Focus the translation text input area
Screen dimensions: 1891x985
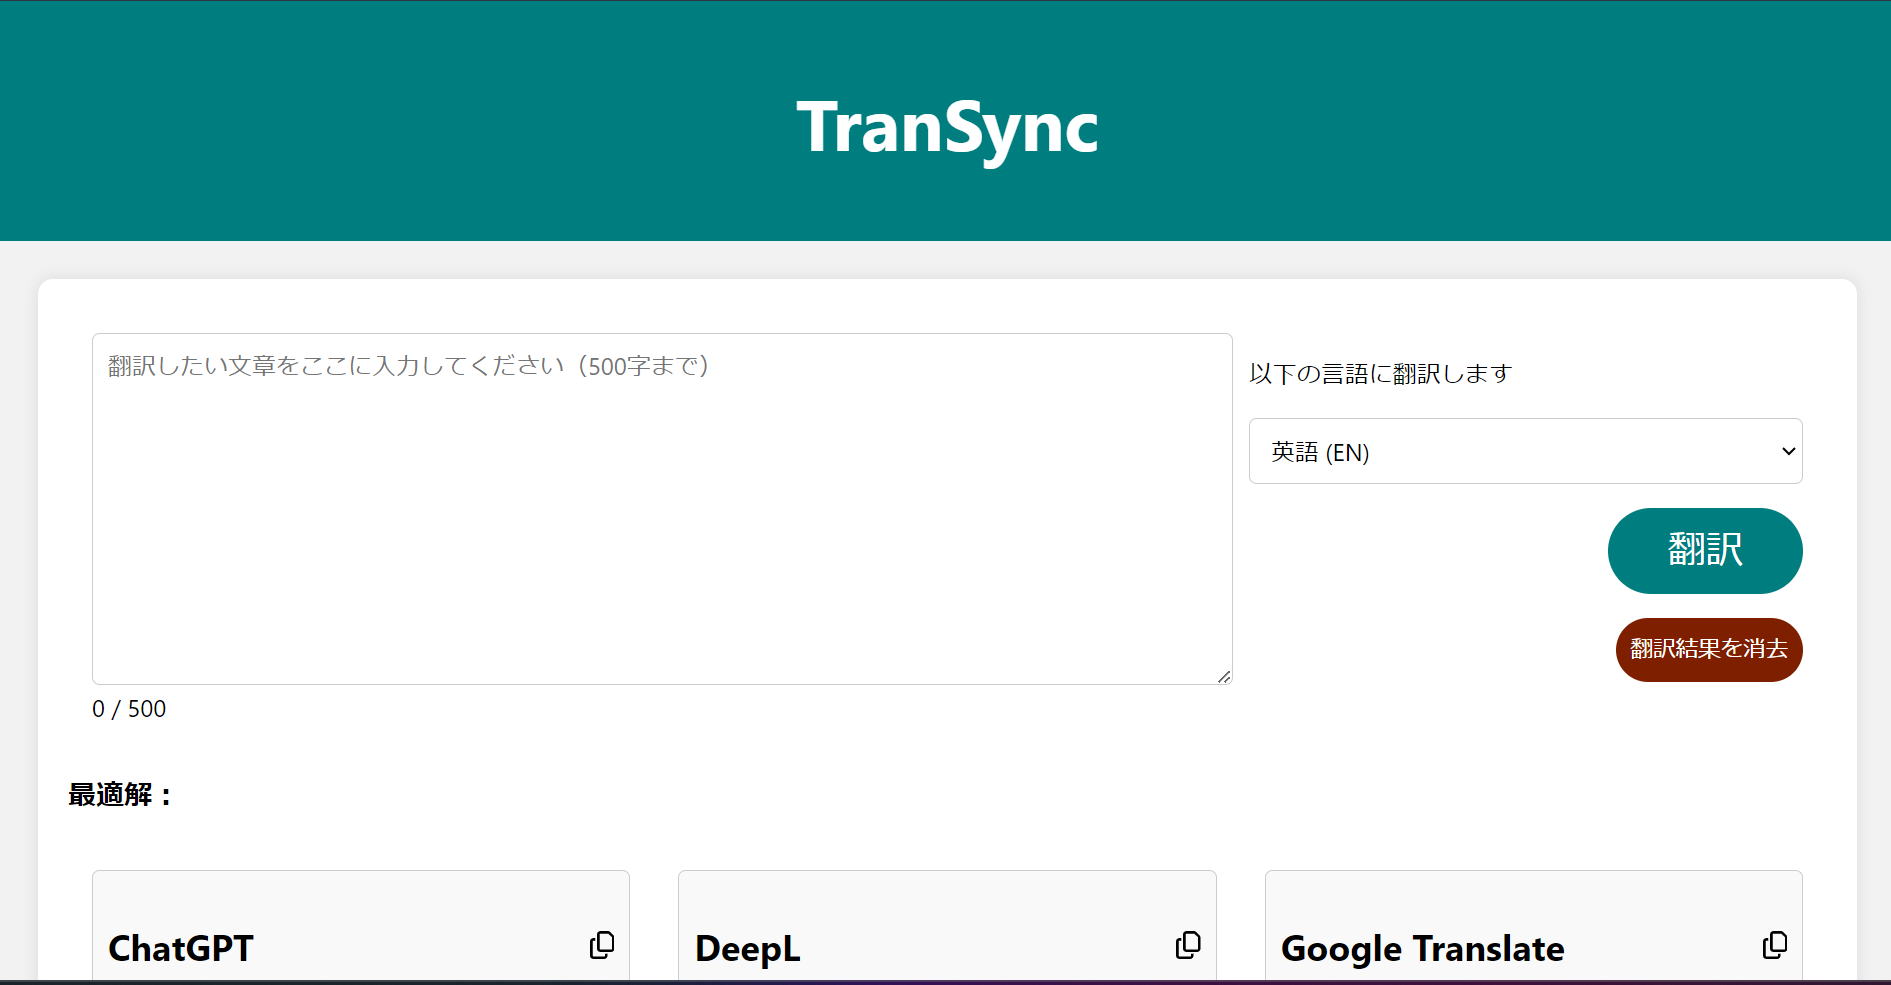point(662,509)
